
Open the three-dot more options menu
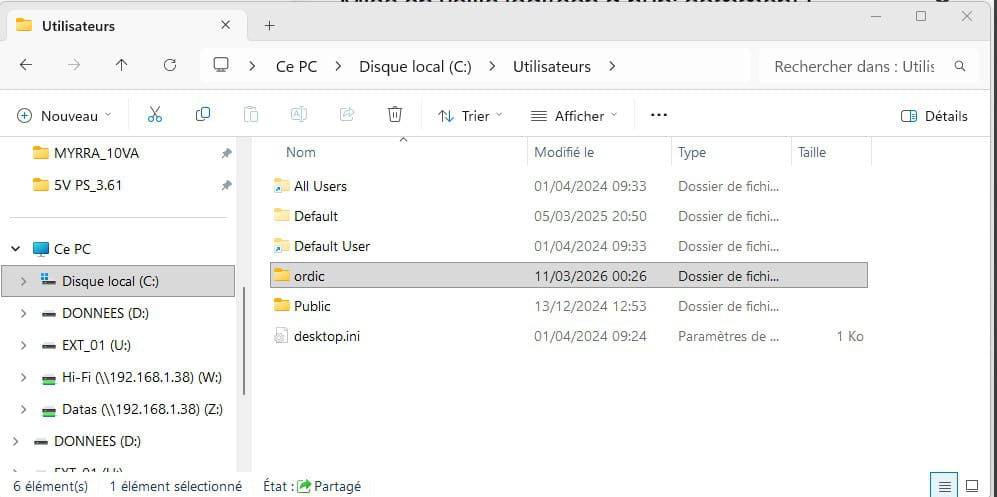[x=658, y=115]
